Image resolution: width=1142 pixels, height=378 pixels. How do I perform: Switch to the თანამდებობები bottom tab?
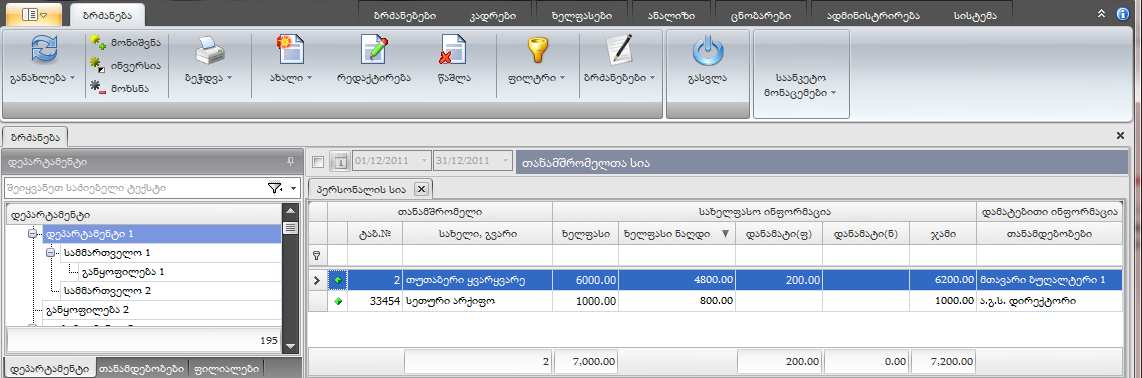point(142,369)
